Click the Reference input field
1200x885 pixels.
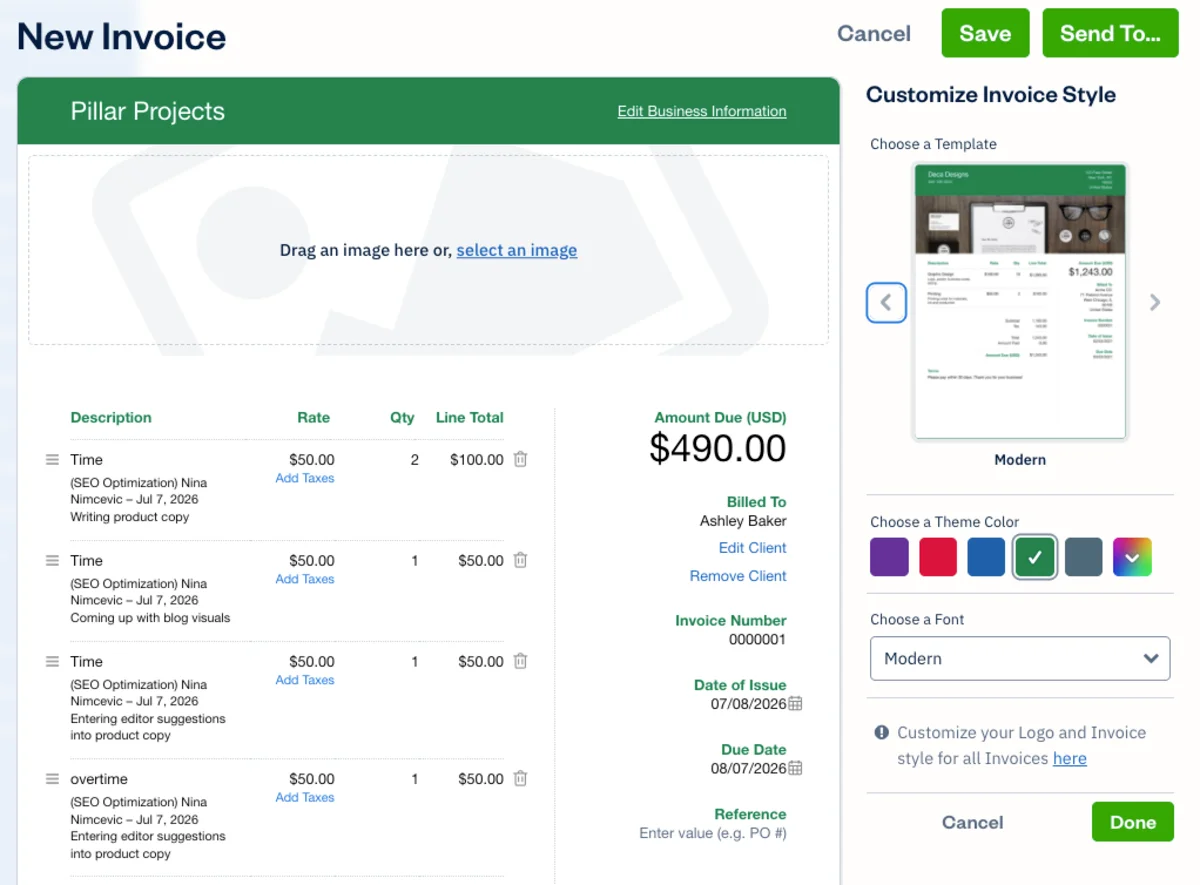[713, 833]
